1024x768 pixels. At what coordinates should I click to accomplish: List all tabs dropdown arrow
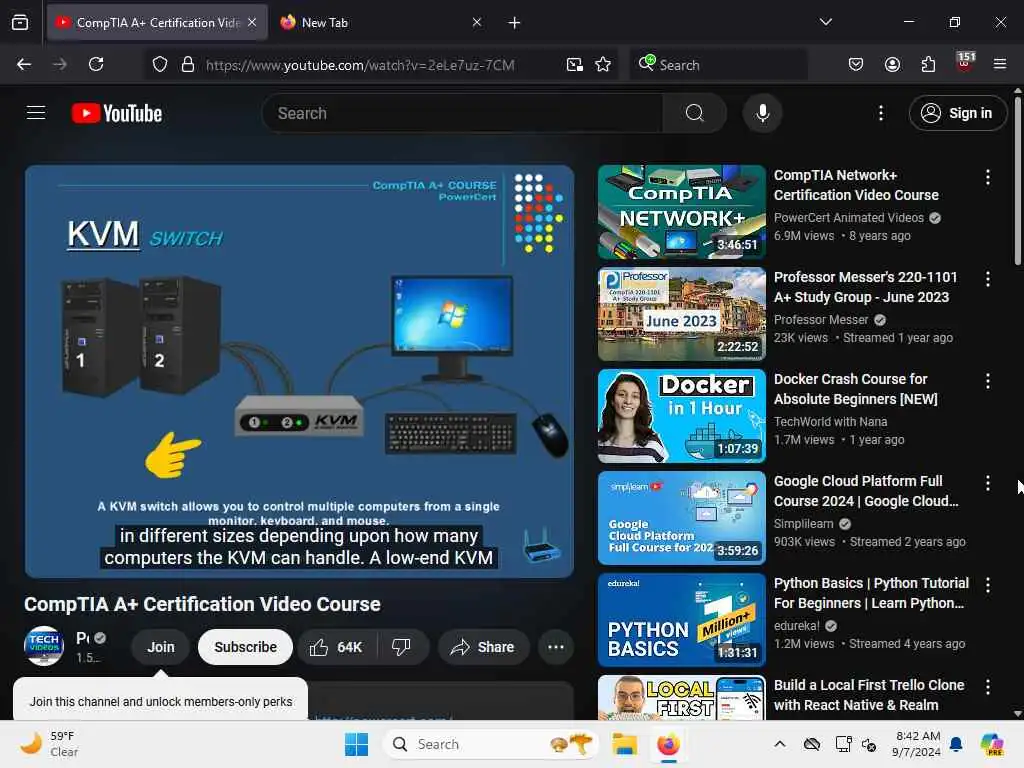tap(825, 22)
